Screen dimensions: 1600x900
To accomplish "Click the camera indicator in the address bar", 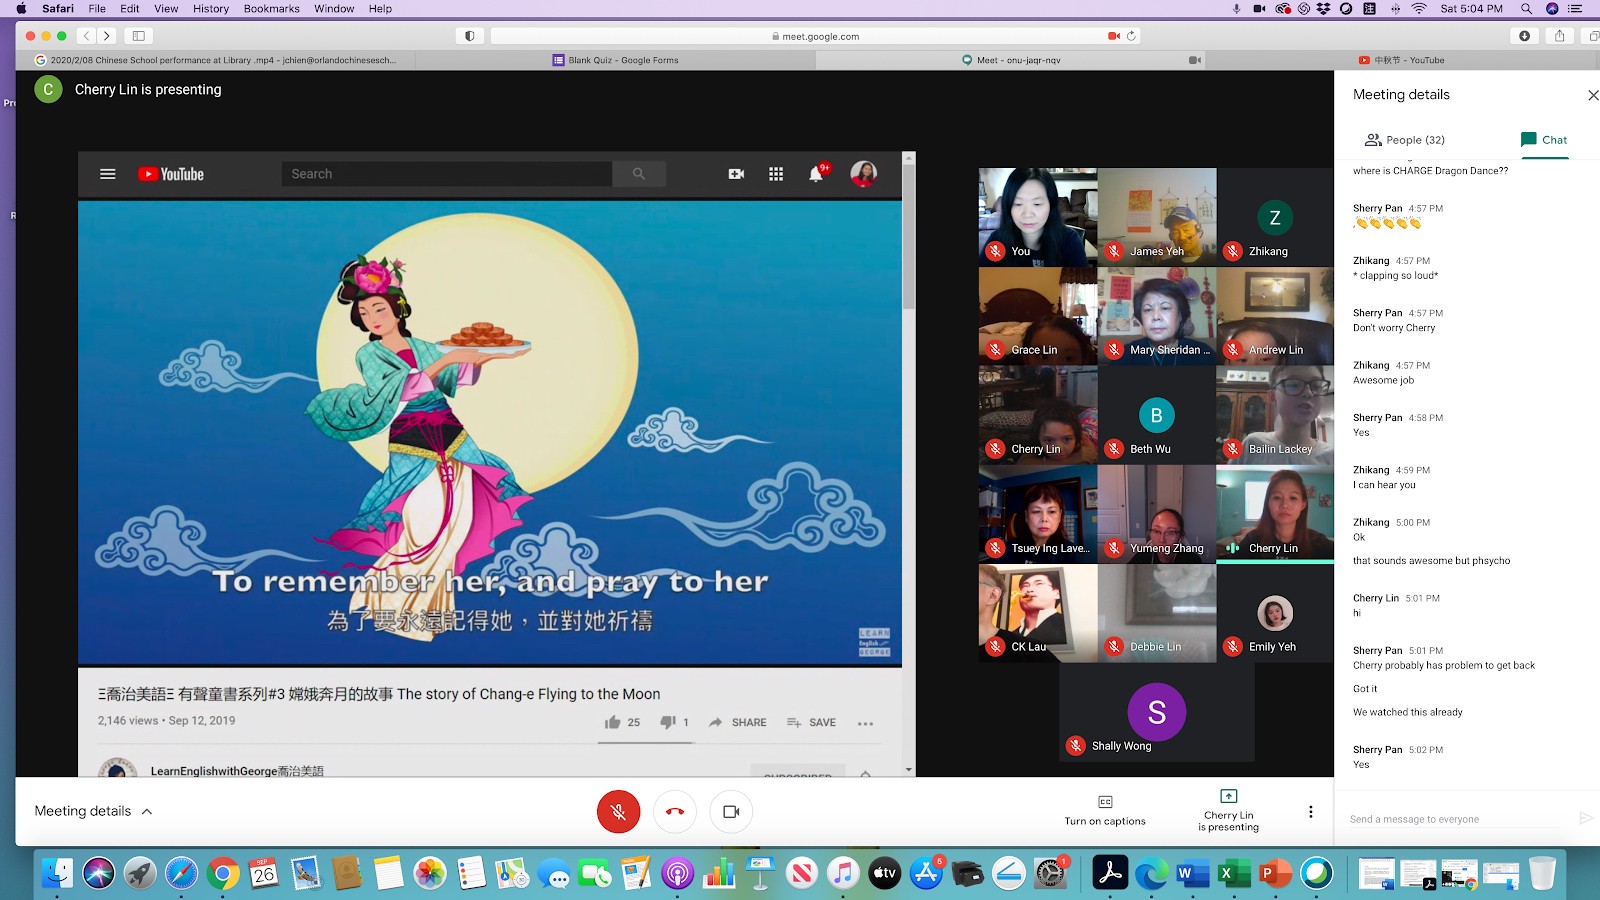I will click(1114, 36).
